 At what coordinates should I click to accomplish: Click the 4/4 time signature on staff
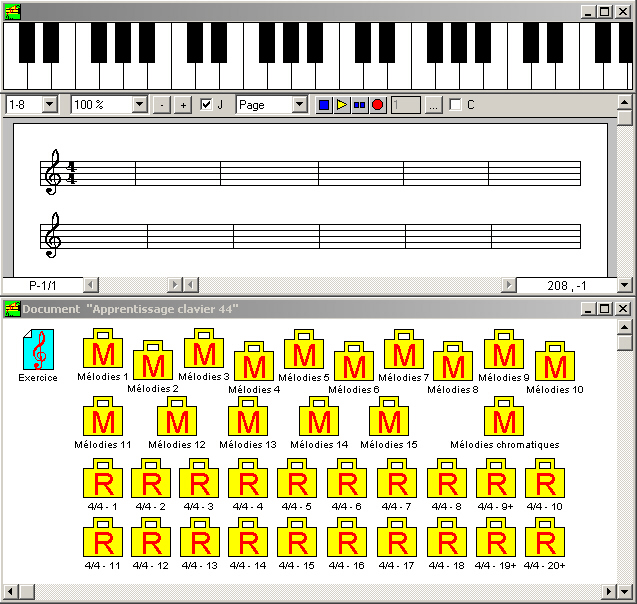[x=72, y=173]
